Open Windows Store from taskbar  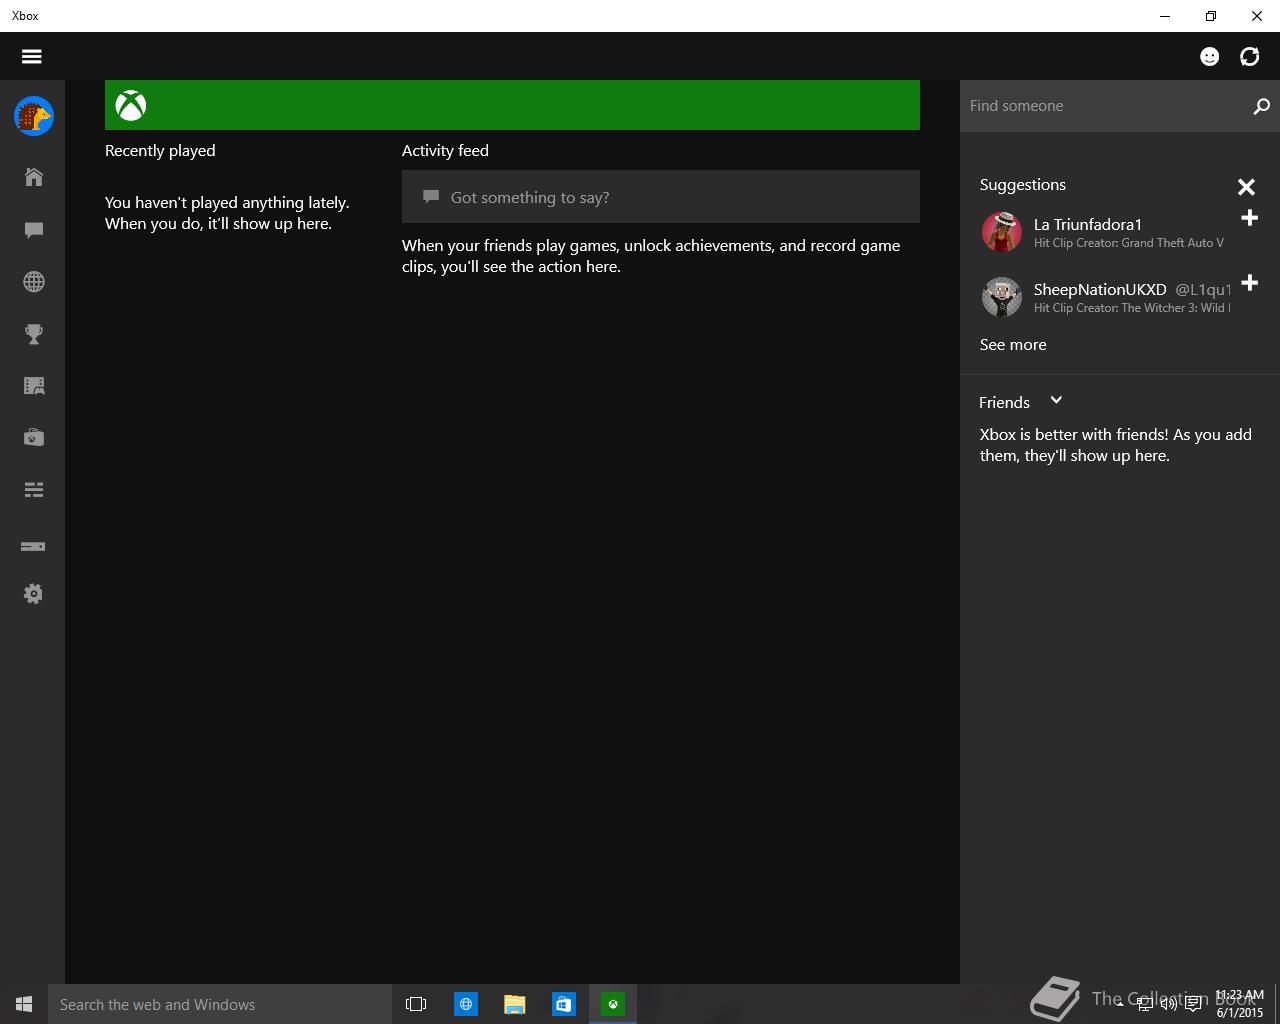pos(563,1004)
